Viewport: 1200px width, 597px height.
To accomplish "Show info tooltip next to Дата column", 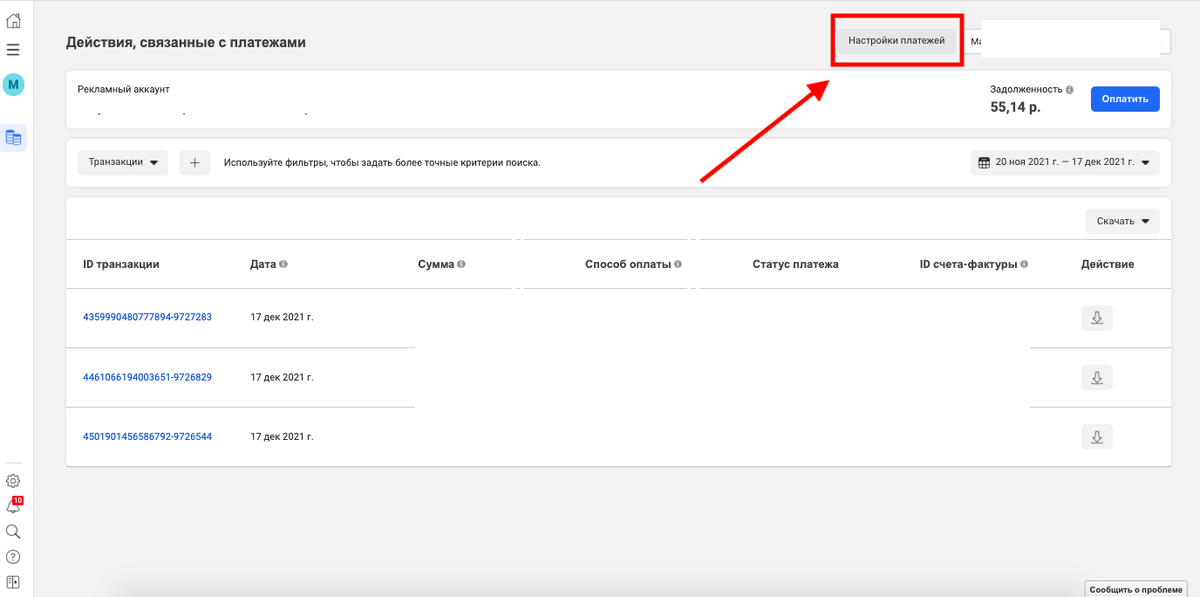I will pyautogui.click(x=284, y=265).
